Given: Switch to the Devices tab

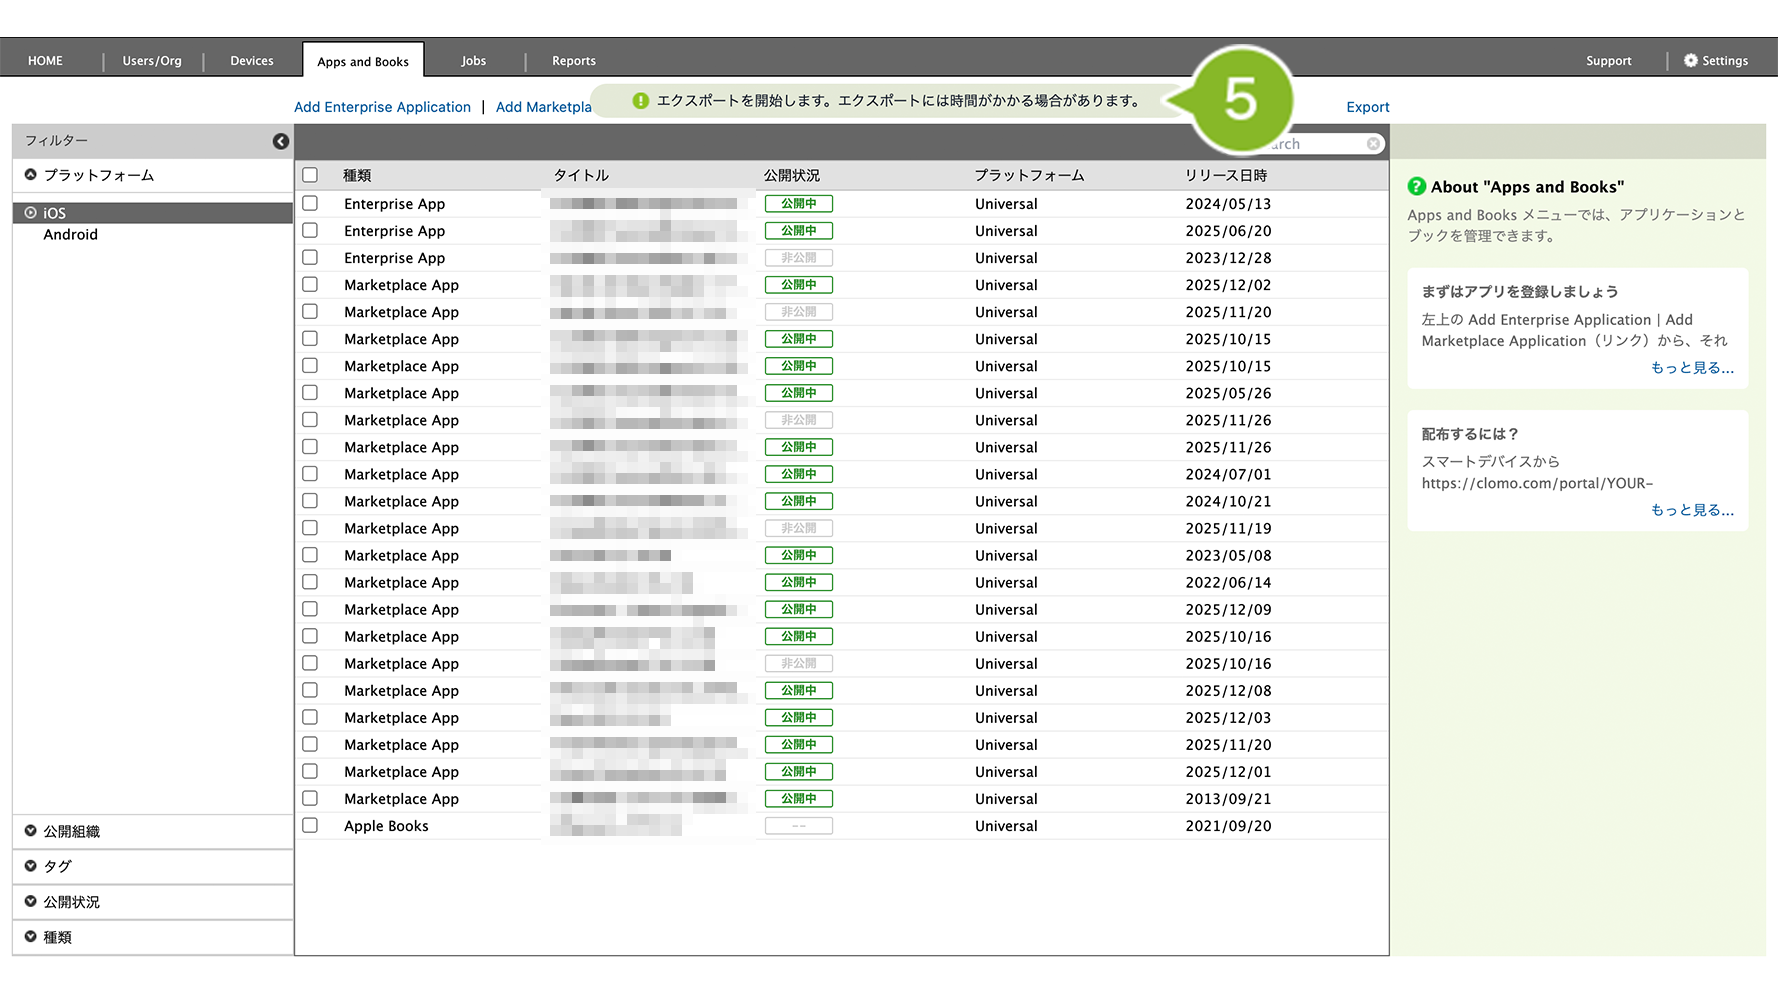Looking at the screenshot, I should [251, 61].
